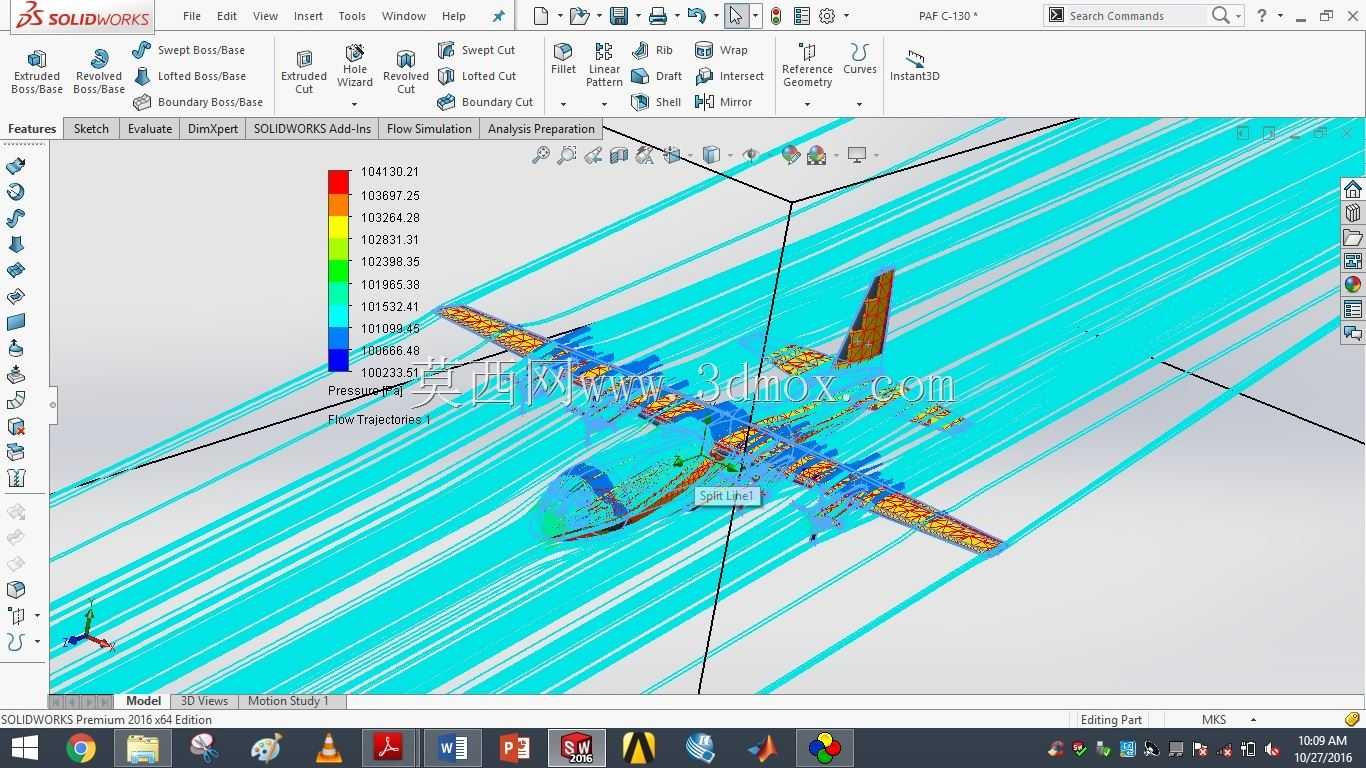Open the Save dropdown arrow
Screen dimensions: 1366x768
(637, 16)
